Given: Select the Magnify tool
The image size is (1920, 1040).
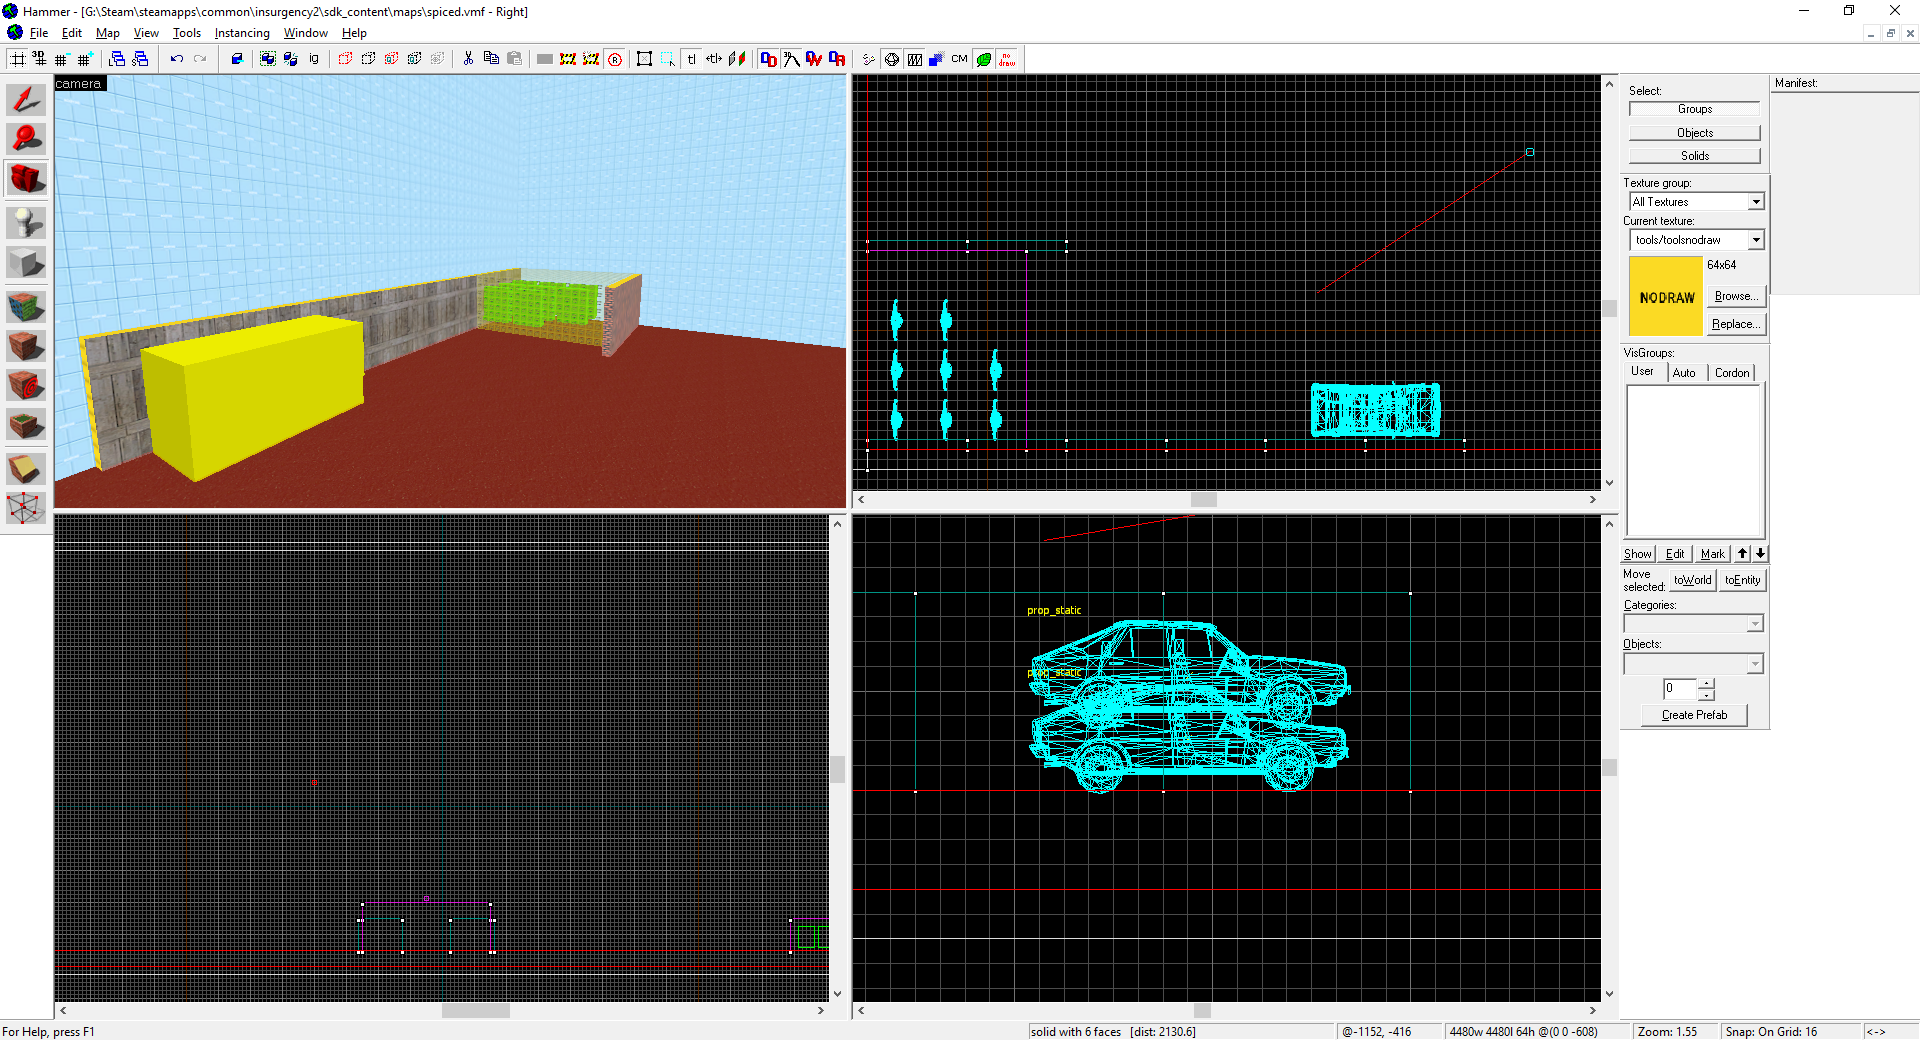Looking at the screenshot, I should (26, 139).
